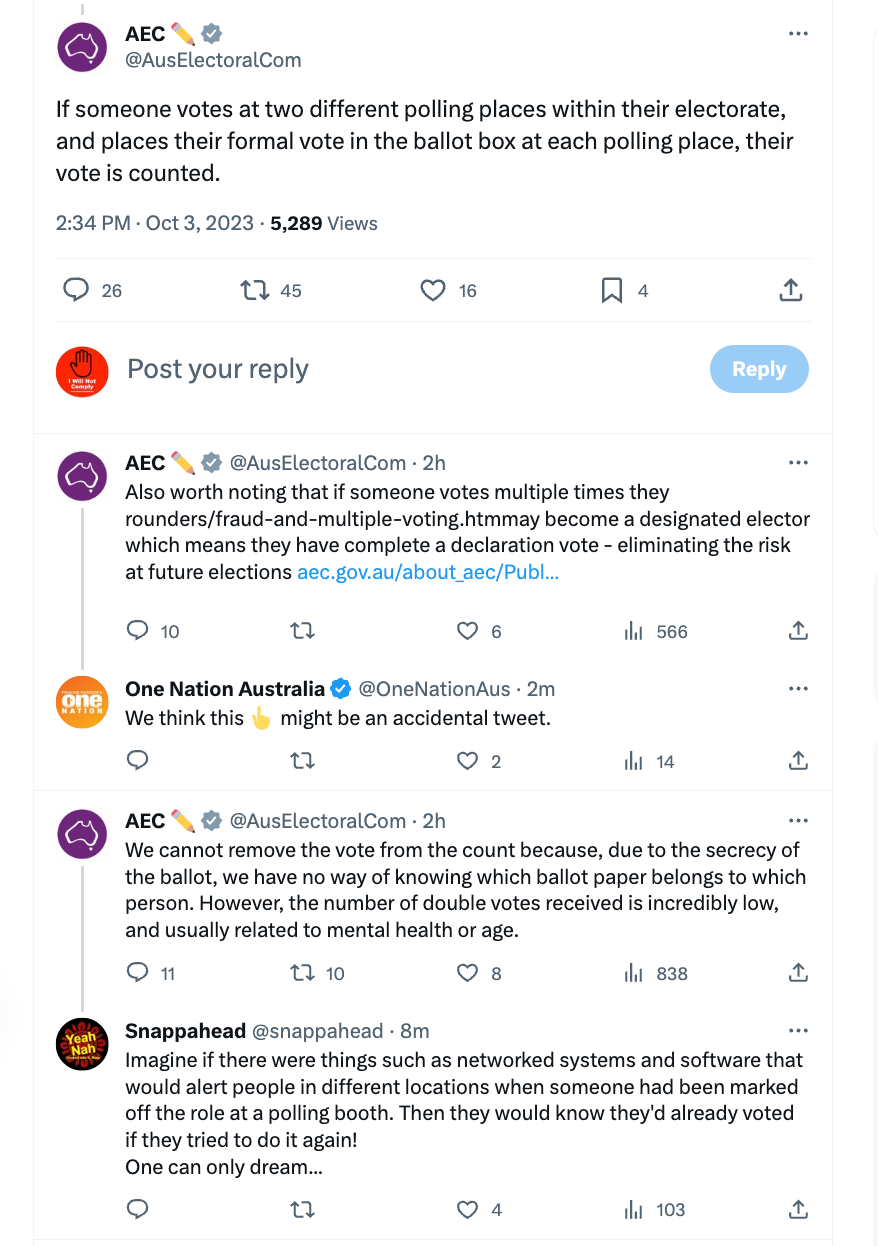Open @AusElectoralCom handle on main tweet
Screen dimensions: 878x1246
pos(213,60)
